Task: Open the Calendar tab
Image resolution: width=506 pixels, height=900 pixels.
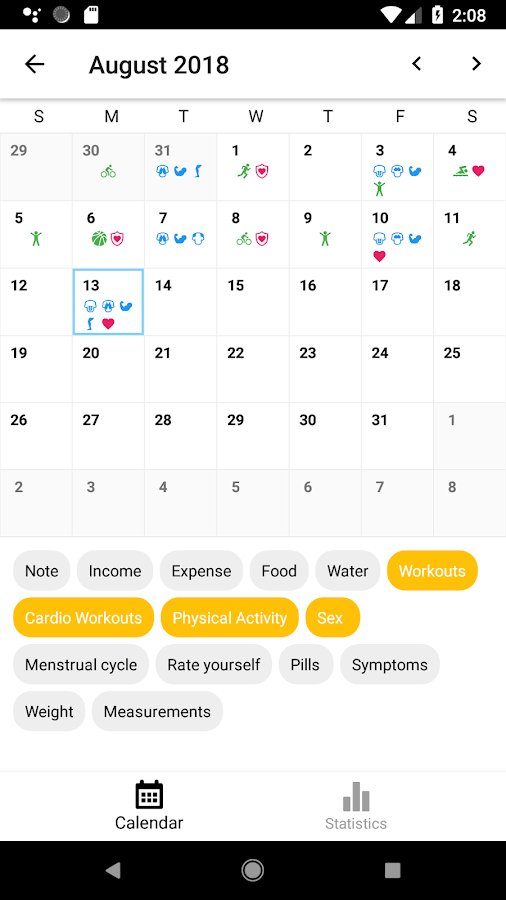Action: [x=149, y=806]
